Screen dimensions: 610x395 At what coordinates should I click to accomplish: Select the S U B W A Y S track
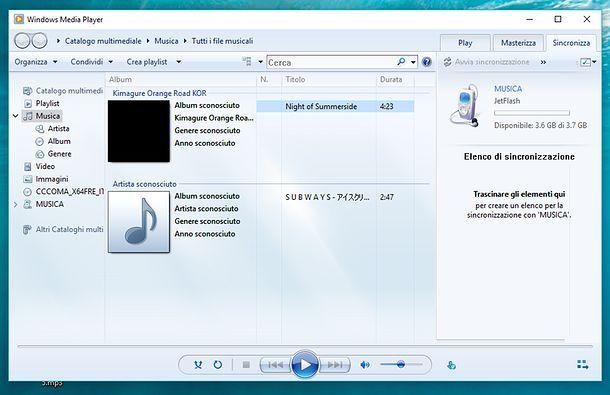click(x=335, y=197)
